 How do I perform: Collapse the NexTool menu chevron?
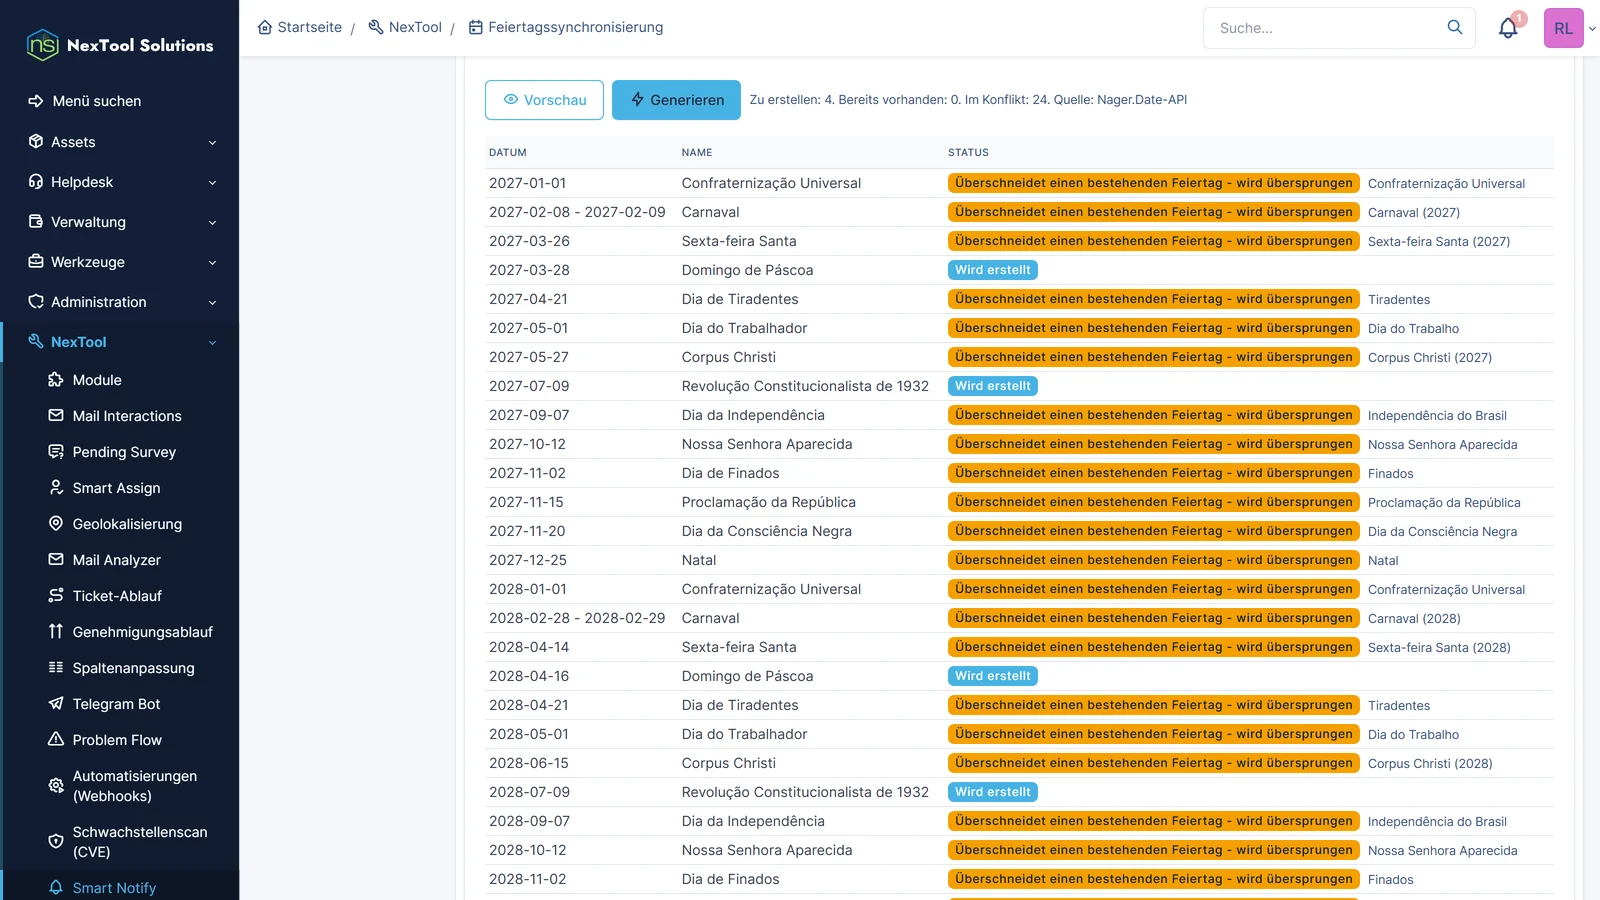click(x=212, y=343)
